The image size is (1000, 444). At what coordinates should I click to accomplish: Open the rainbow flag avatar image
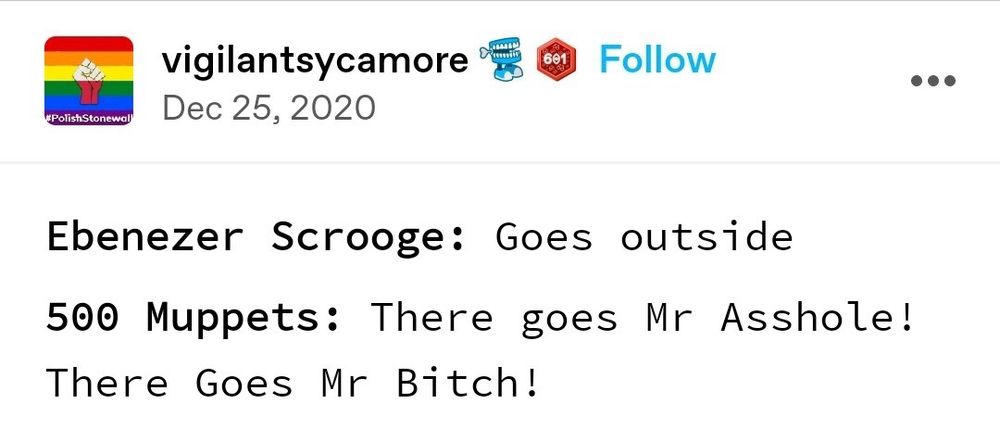[89, 80]
